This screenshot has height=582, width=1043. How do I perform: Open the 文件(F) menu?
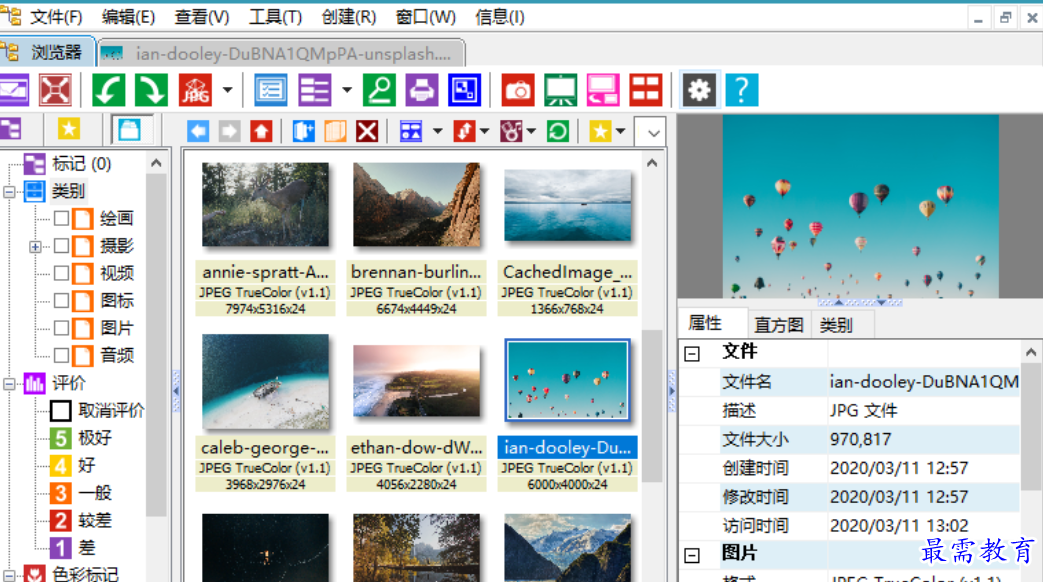pos(56,17)
